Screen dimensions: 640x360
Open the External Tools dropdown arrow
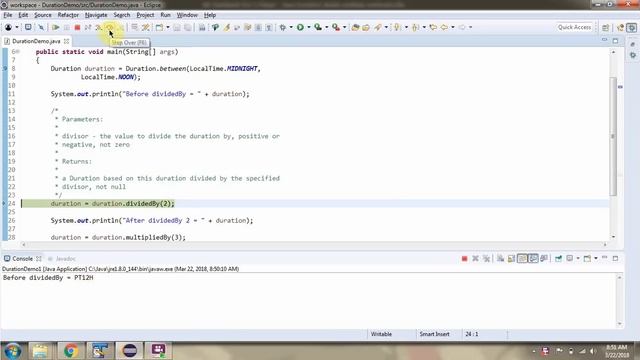click(344, 27)
